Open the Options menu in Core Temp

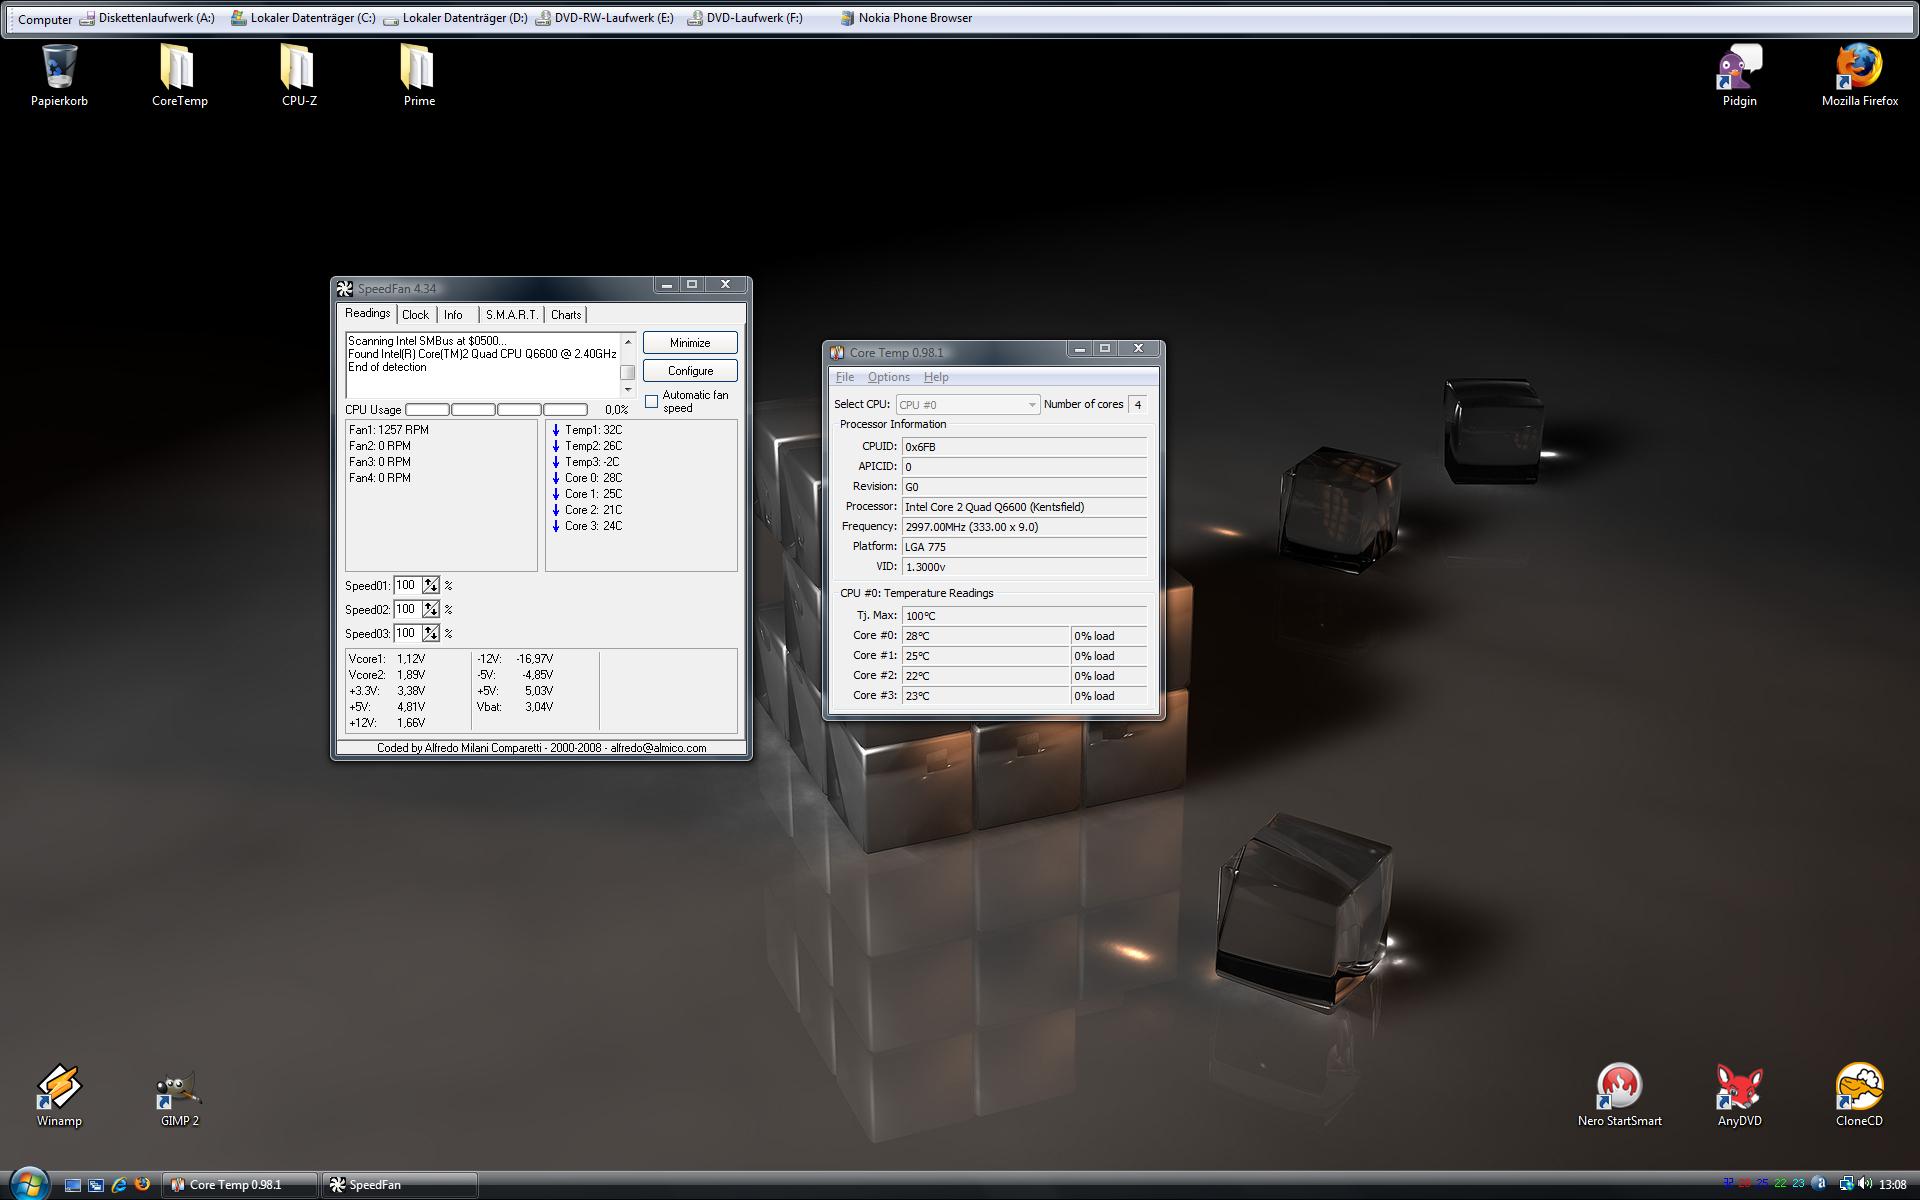(x=888, y=377)
